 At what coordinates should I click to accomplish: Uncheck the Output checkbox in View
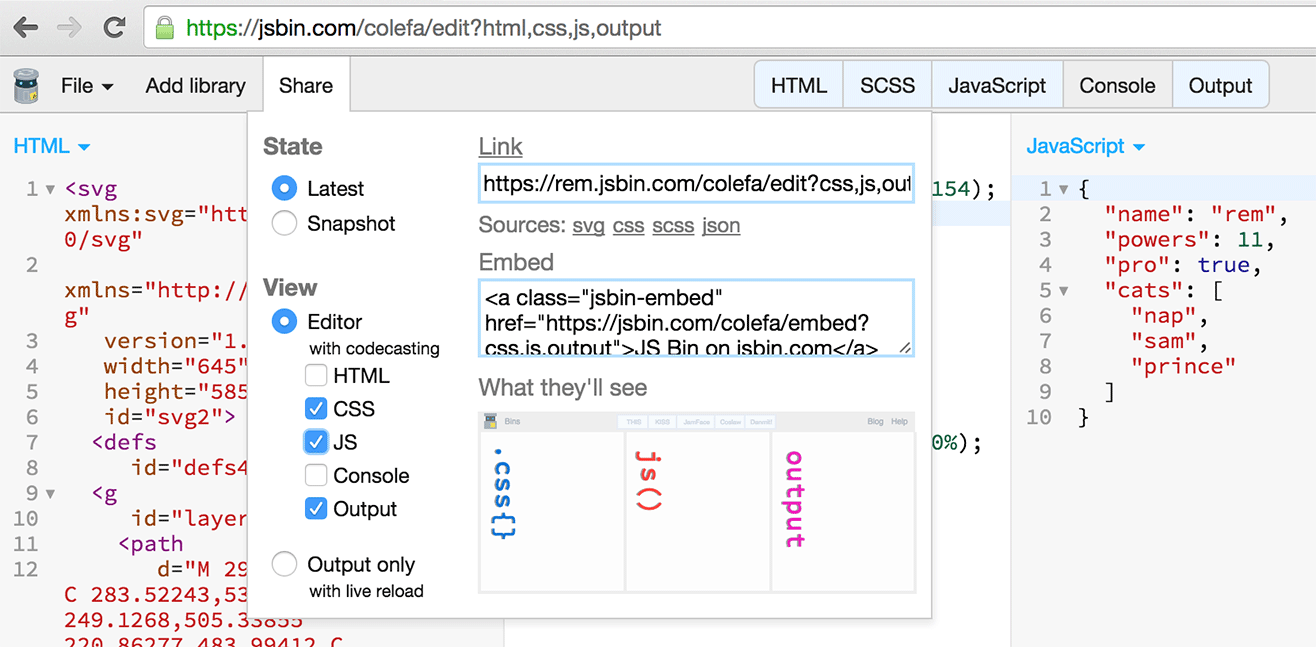[316, 509]
